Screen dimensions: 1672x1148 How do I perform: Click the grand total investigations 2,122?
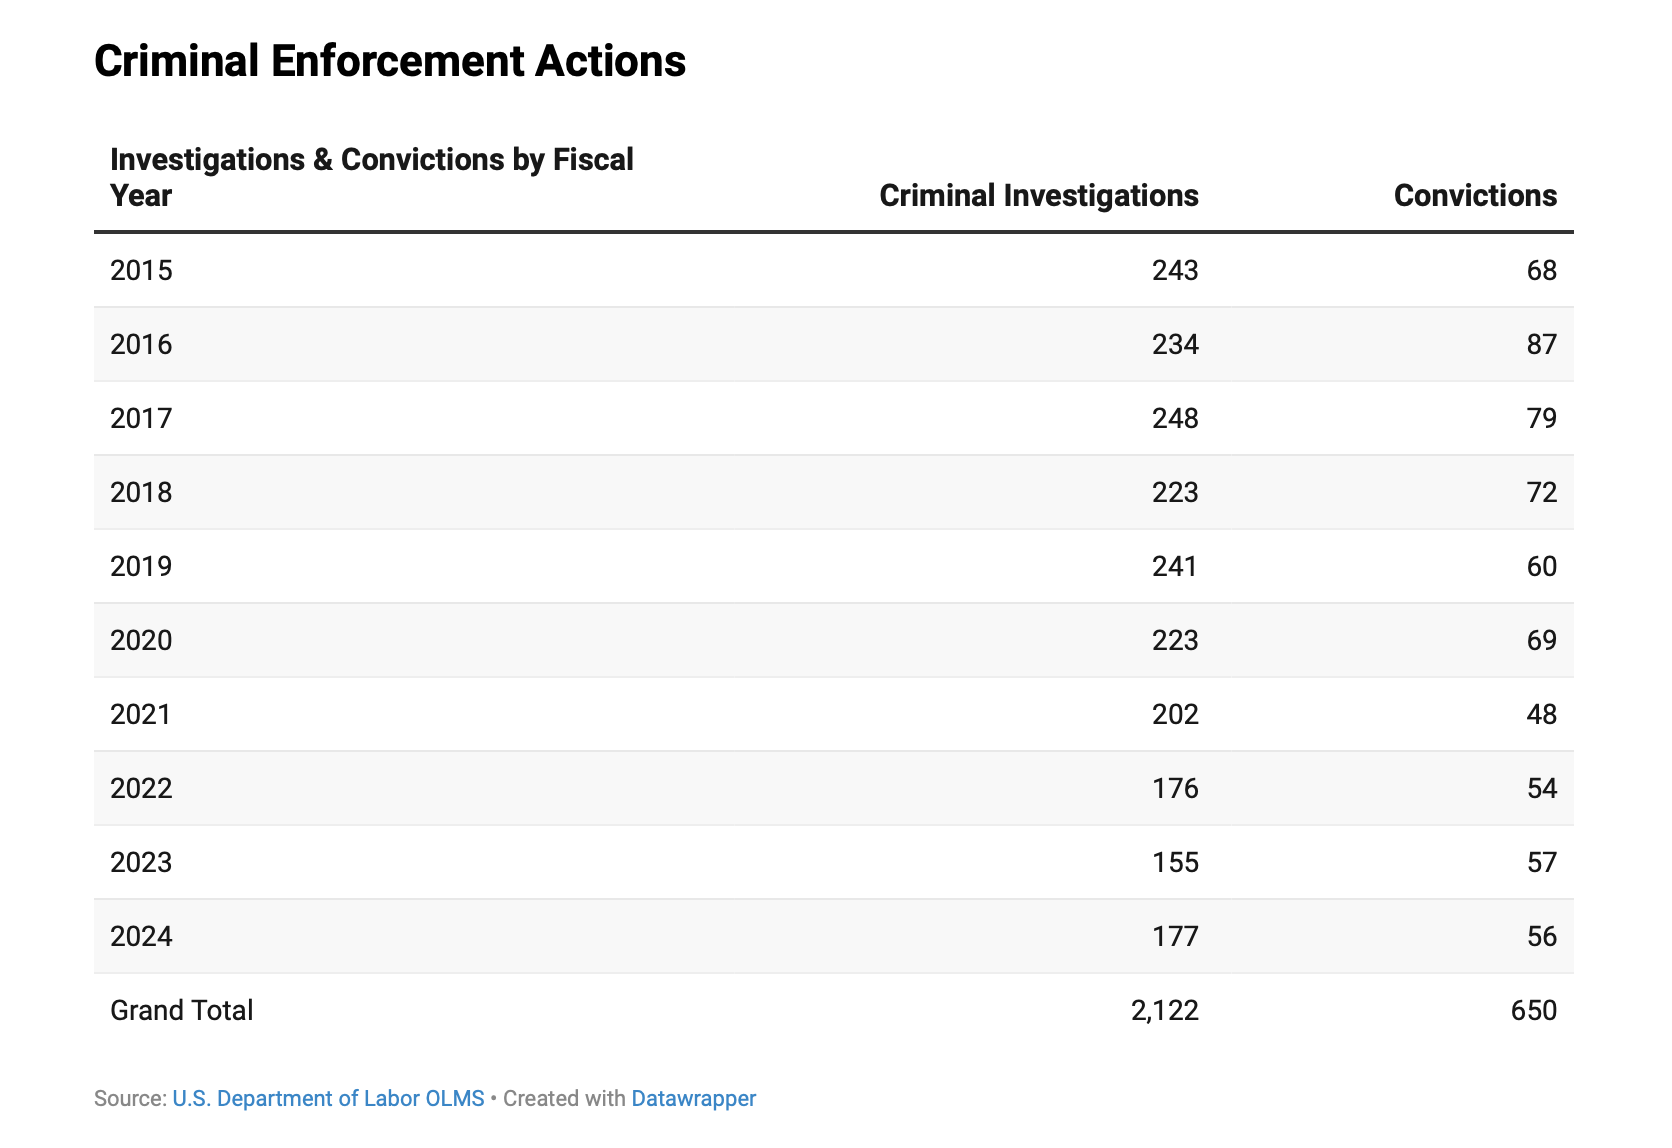coord(1164,1011)
